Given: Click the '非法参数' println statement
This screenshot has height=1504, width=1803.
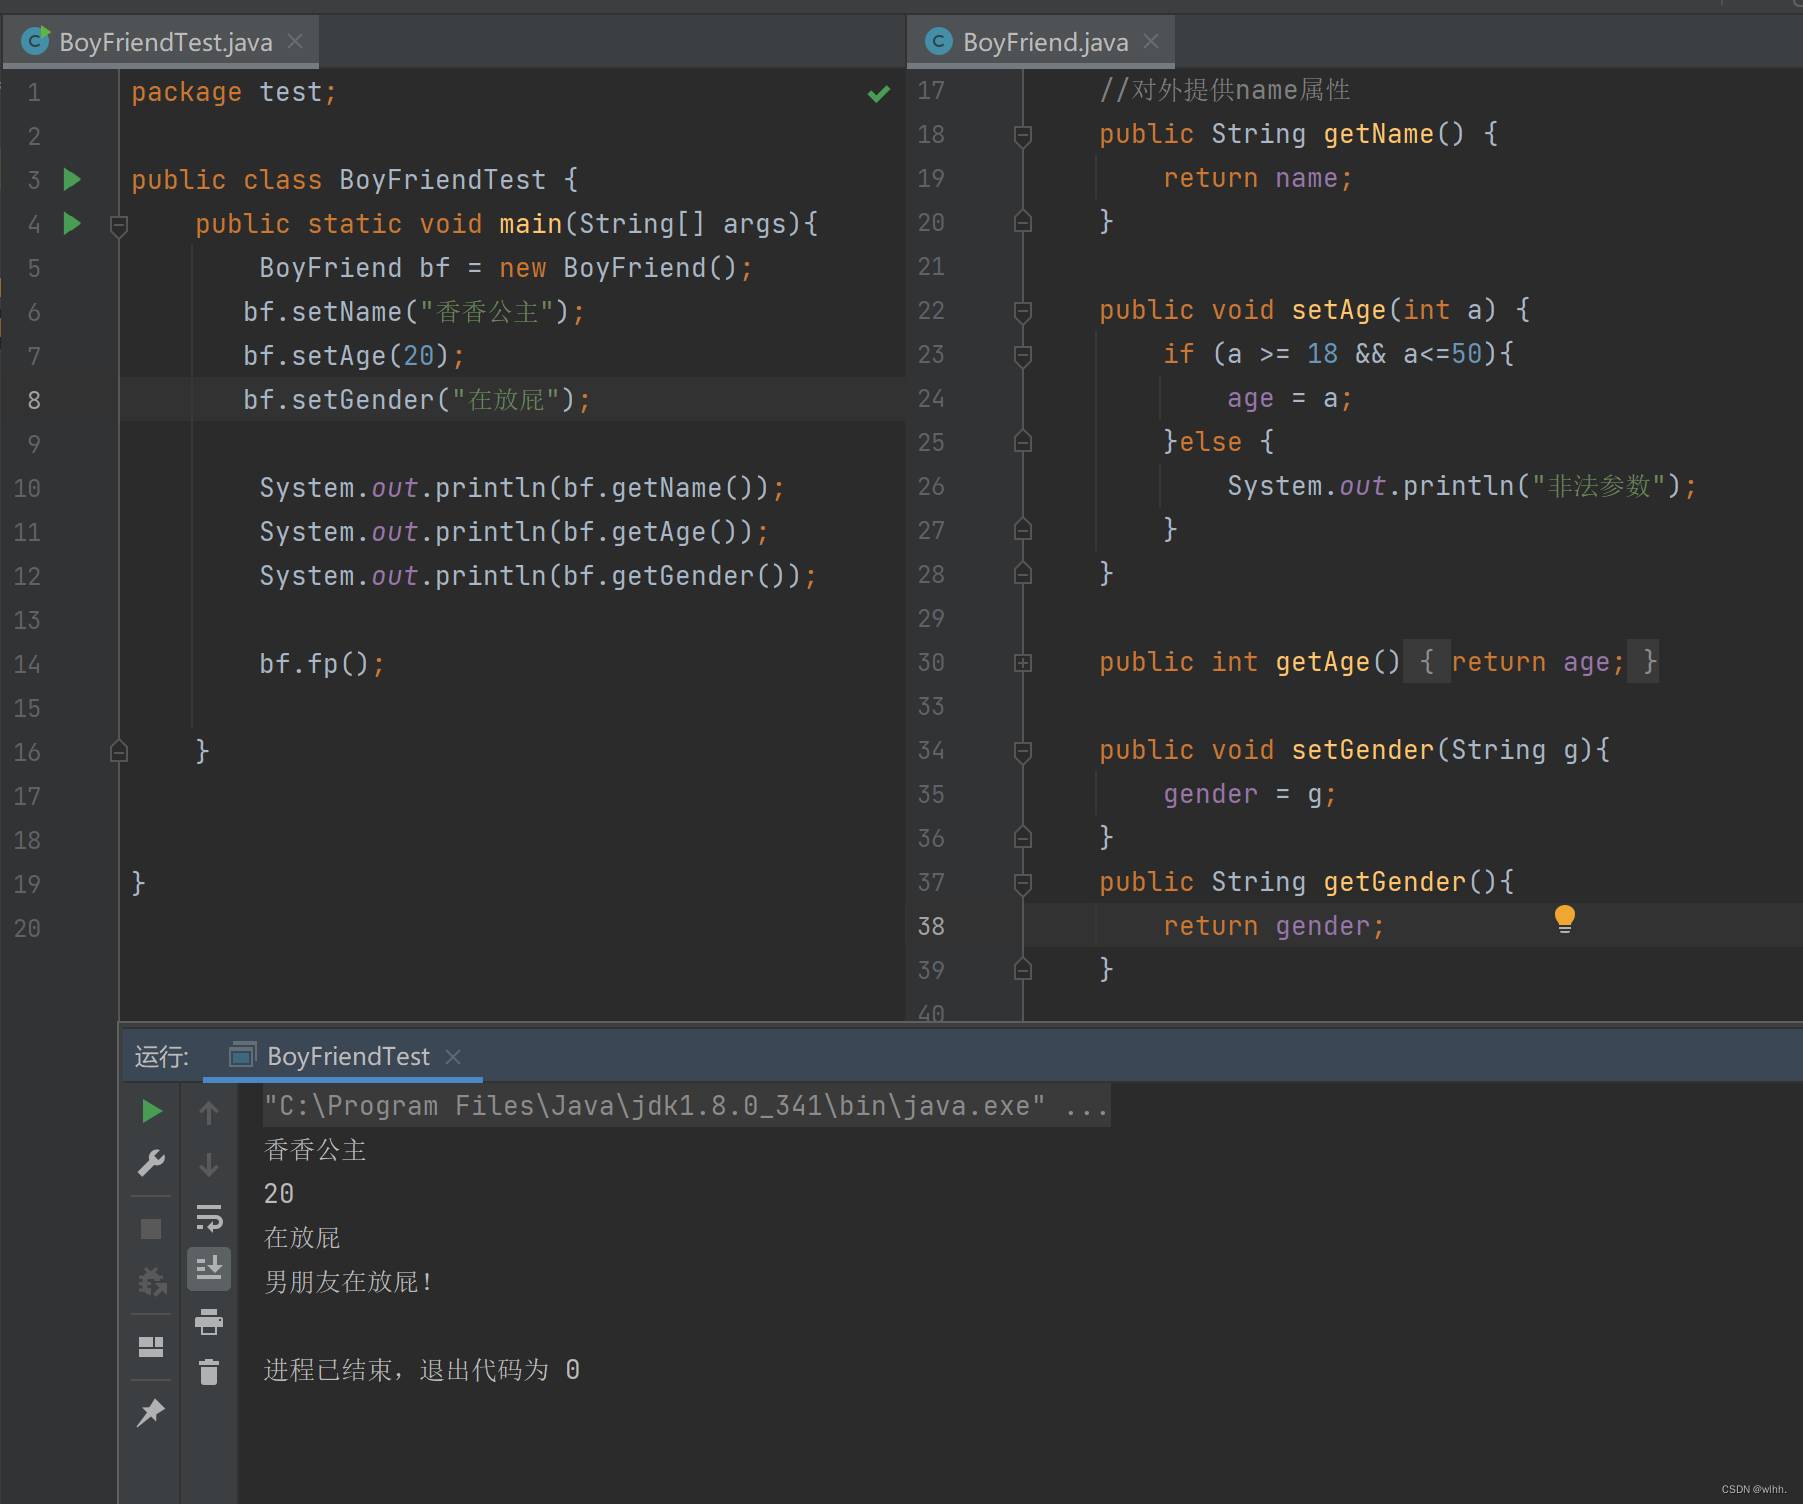Looking at the screenshot, I should [x=1462, y=486].
